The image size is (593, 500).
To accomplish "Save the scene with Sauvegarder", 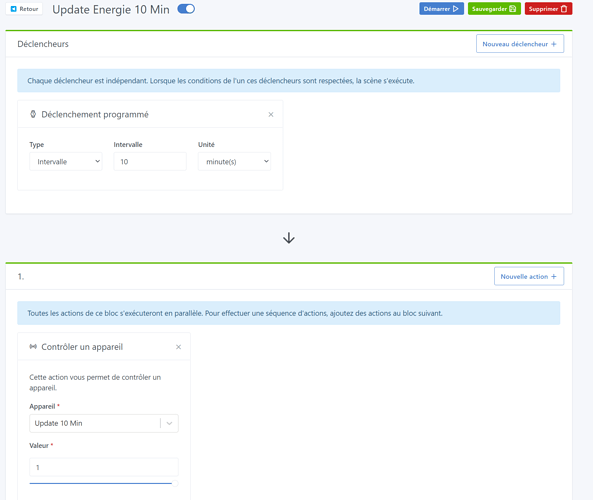I will pyautogui.click(x=494, y=9).
